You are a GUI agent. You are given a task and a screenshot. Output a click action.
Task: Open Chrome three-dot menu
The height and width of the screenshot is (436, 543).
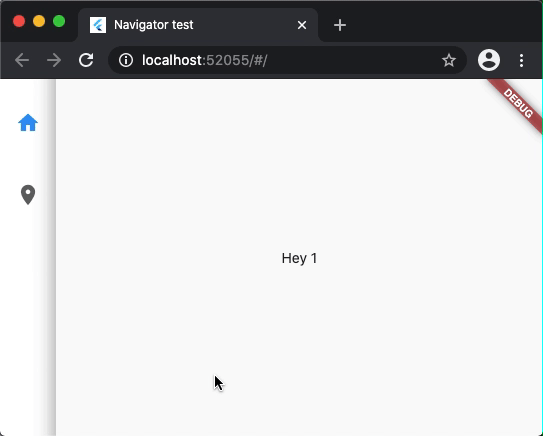(x=521, y=60)
